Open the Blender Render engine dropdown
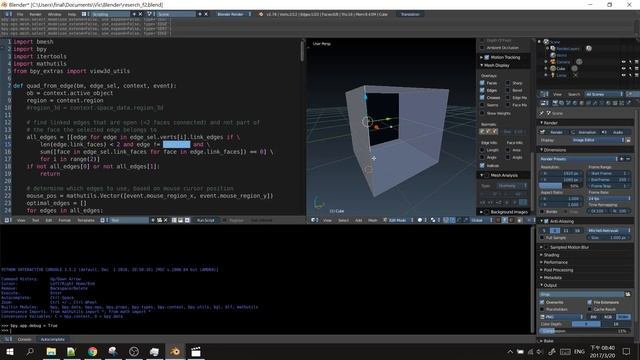 (233, 14)
